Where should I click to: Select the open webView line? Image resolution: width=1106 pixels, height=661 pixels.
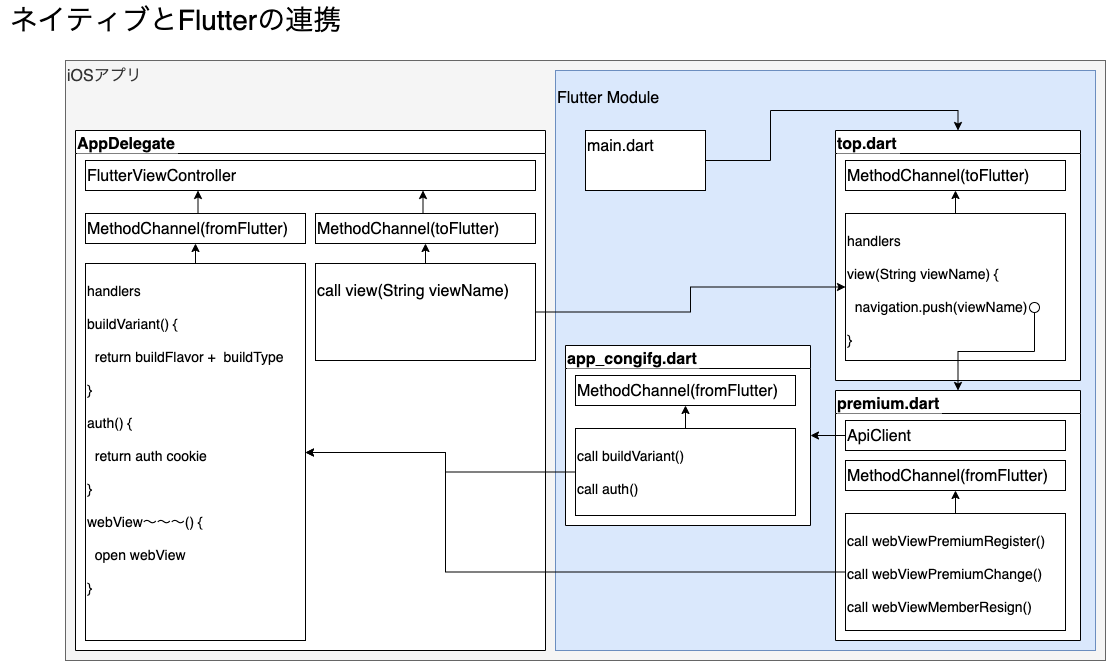[x=140, y=555]
